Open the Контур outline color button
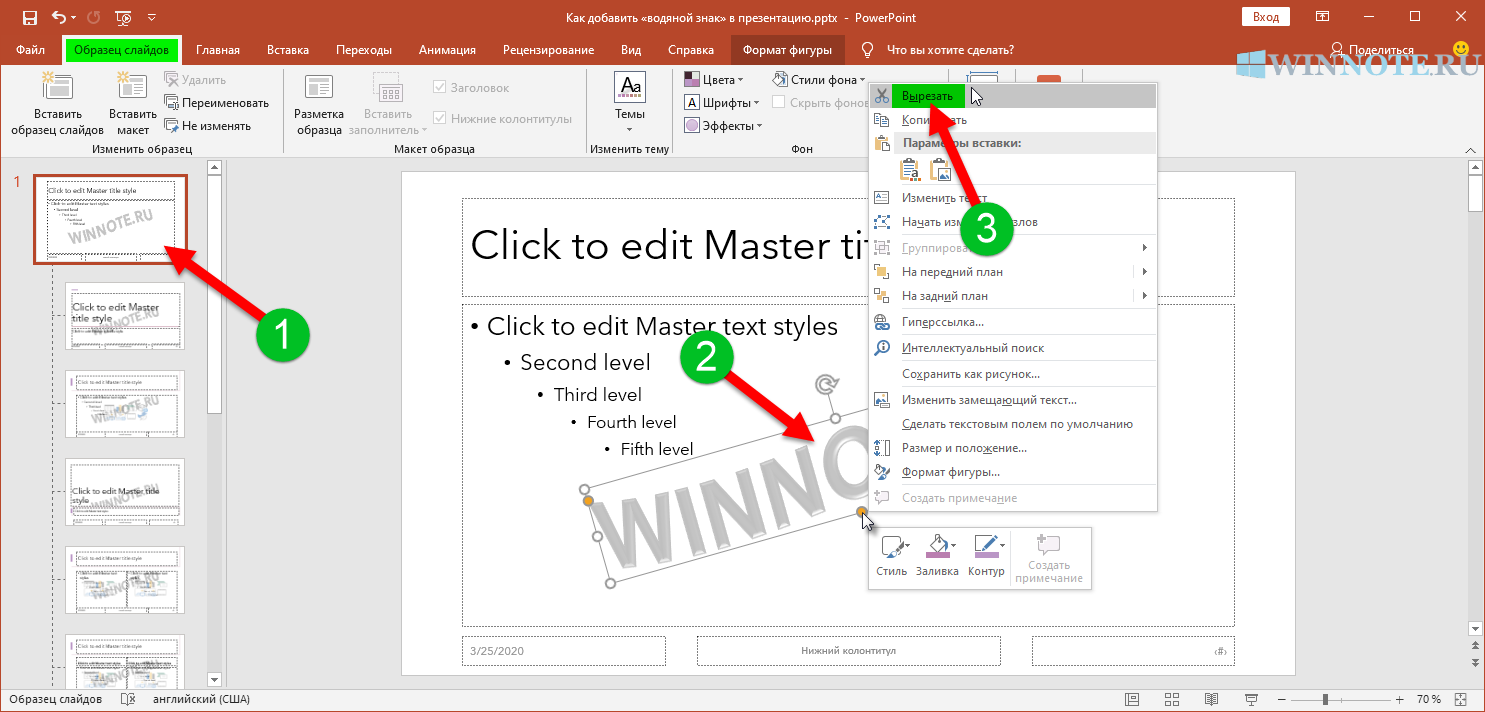This screenshot has width=1485, height=712. 986,556
